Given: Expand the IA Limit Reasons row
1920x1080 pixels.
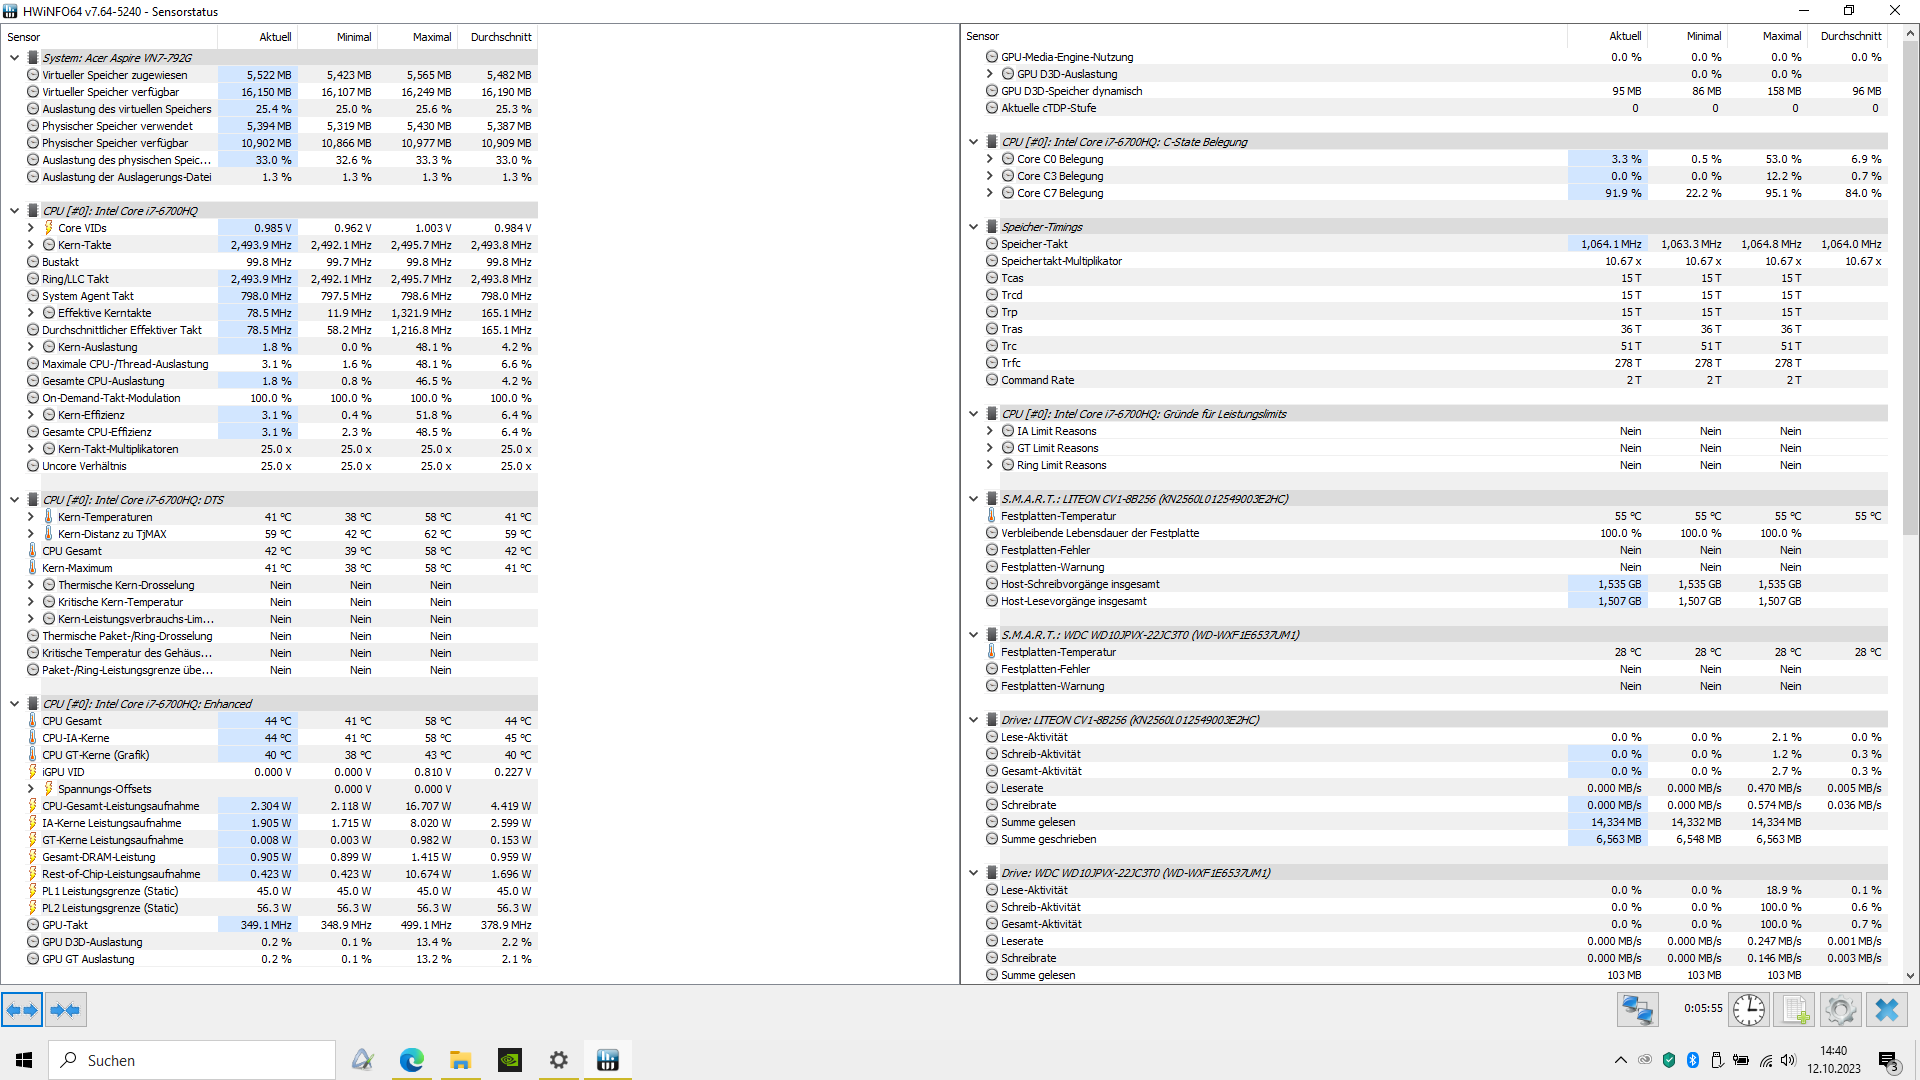Looking at the screenshot, I should (990, 431).
